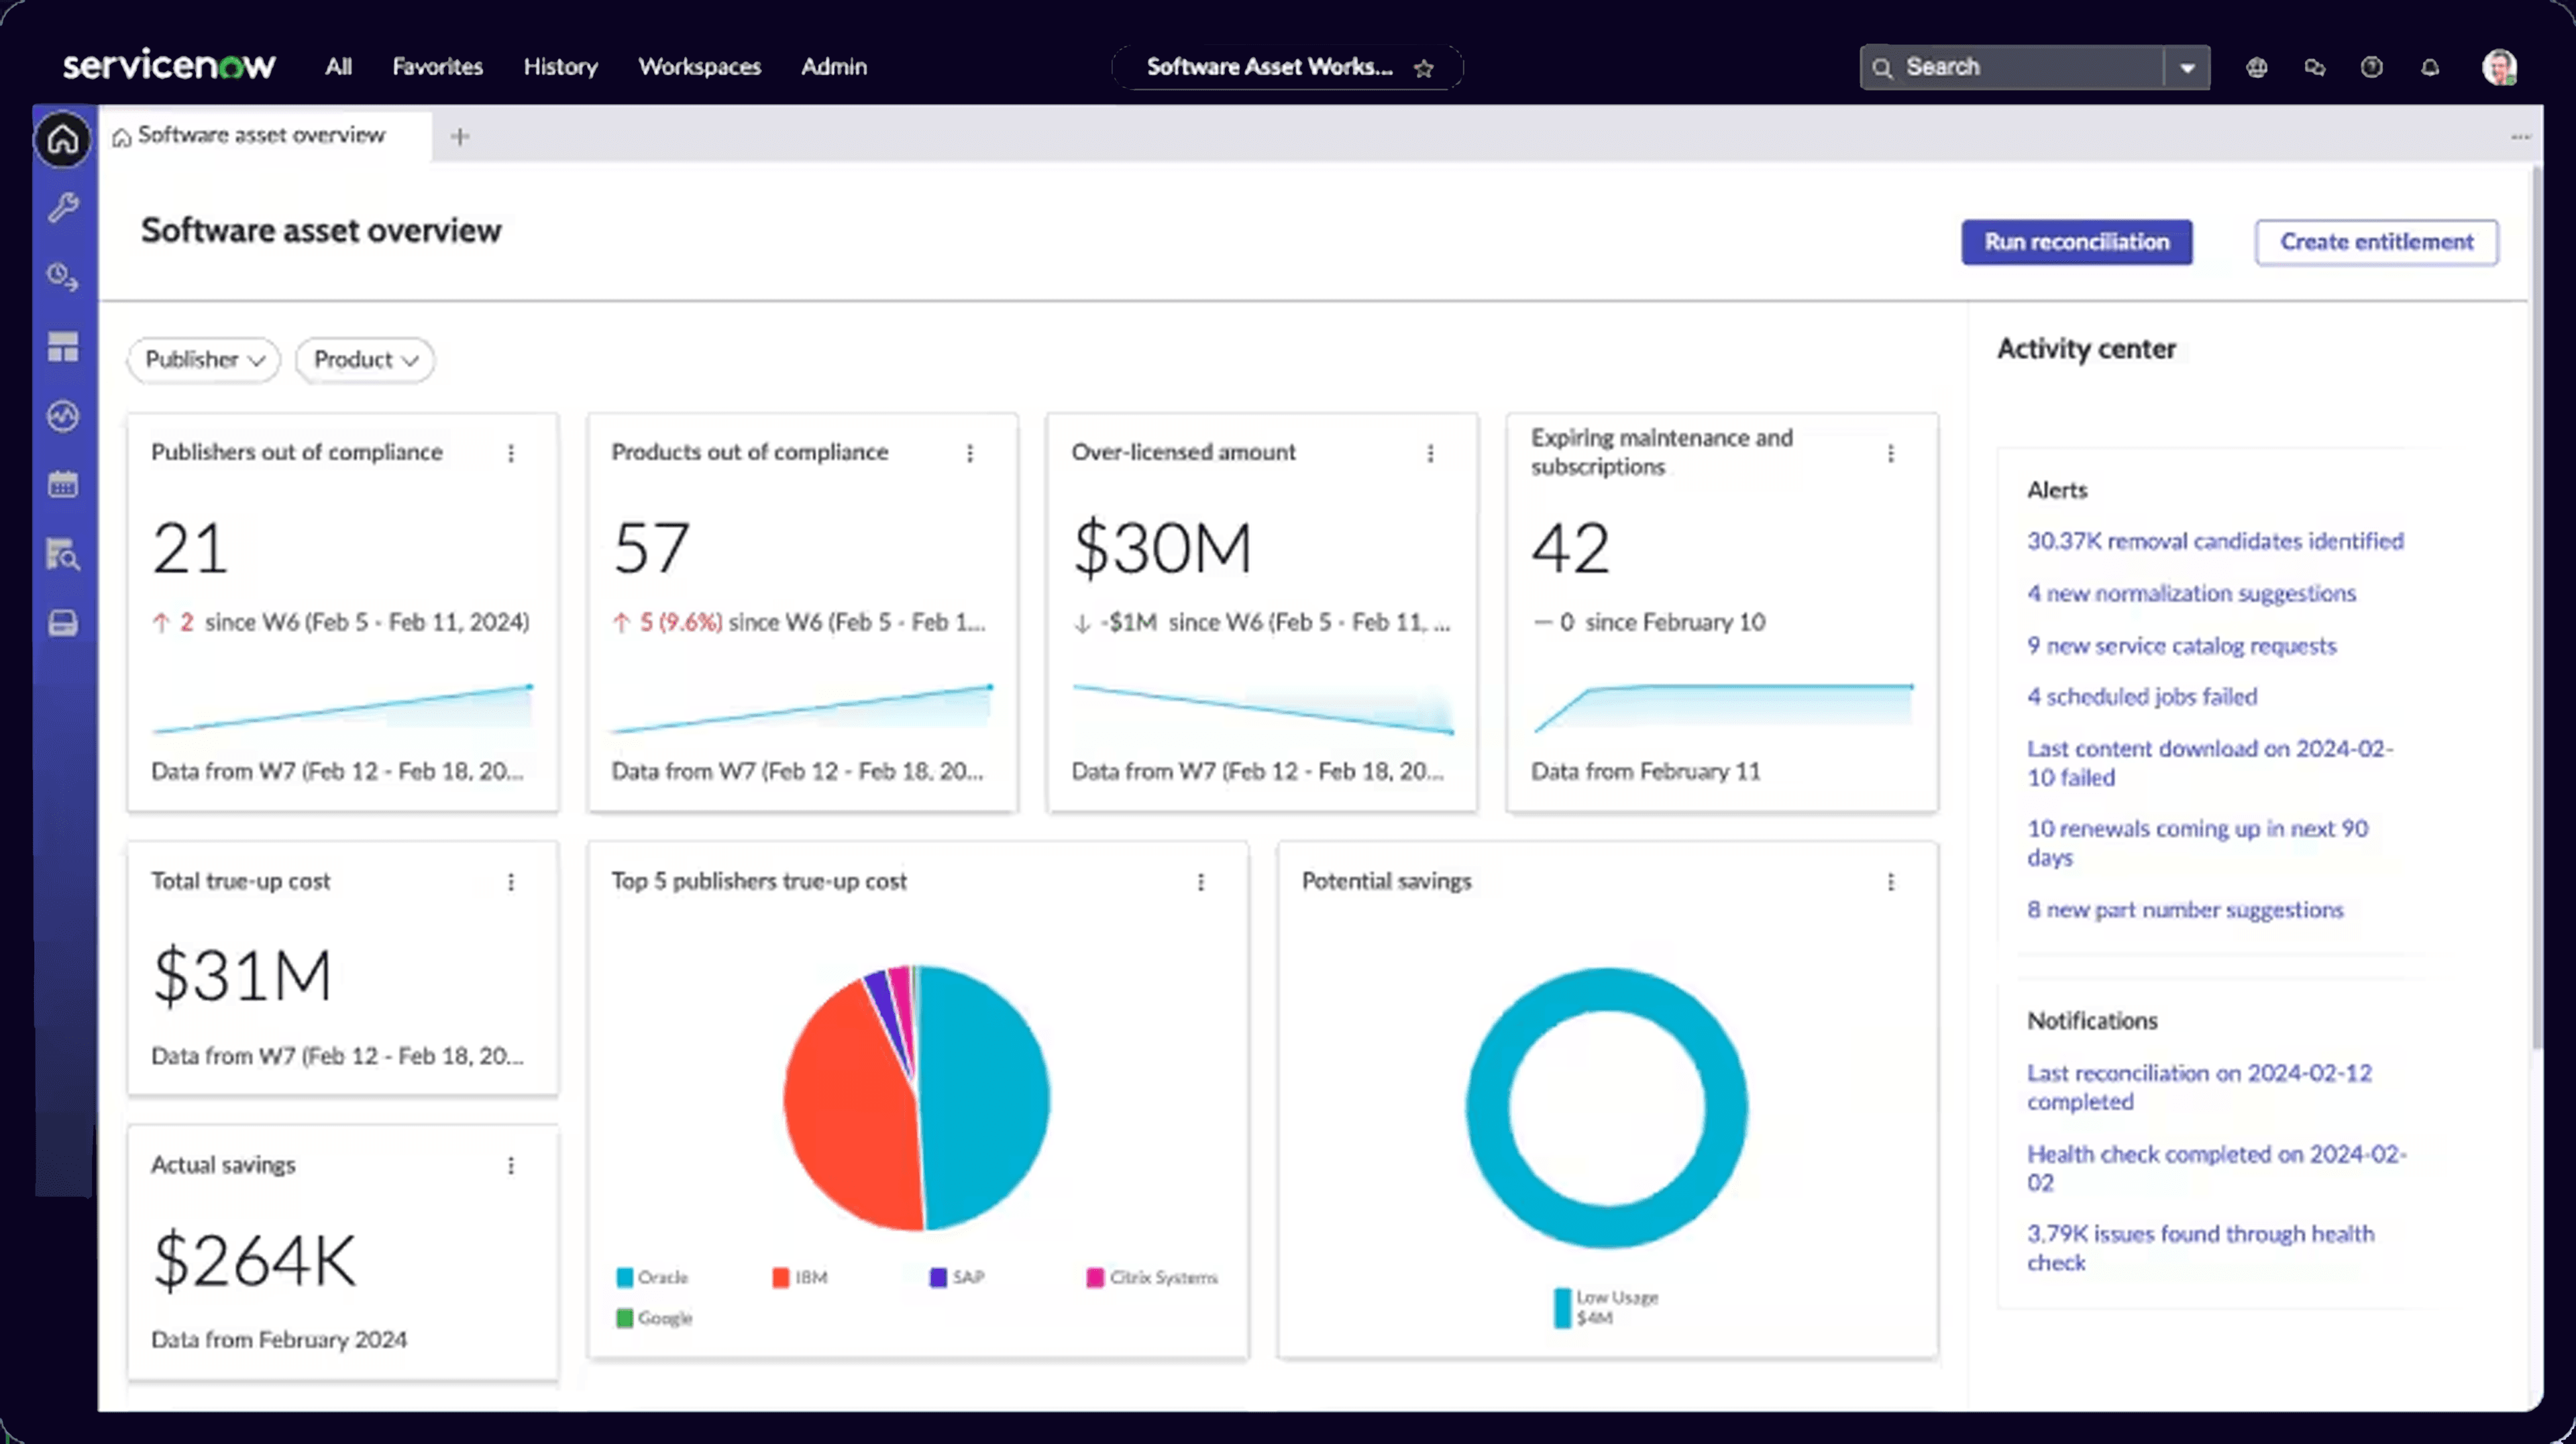The width and height of the screenshot is (2576, 1444).
Task: Open the chat conversations icon in the header
Action: 2314,67
